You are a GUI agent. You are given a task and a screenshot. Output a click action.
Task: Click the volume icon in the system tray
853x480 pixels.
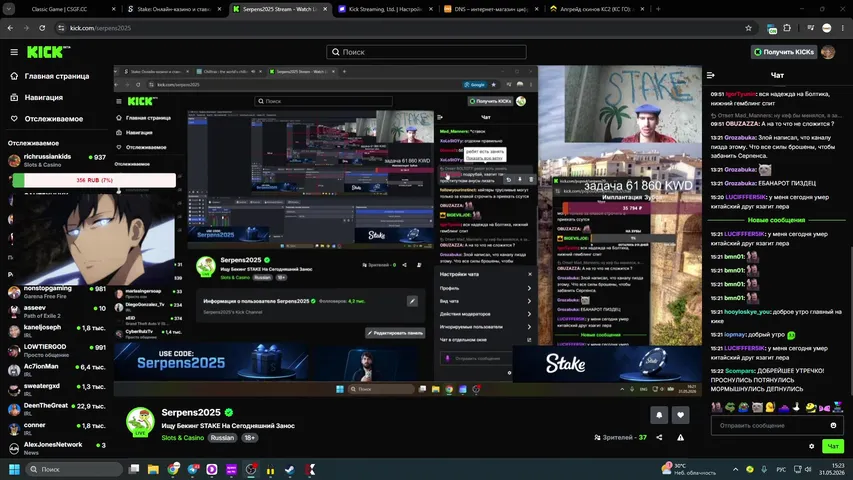(x=808, y=469)
